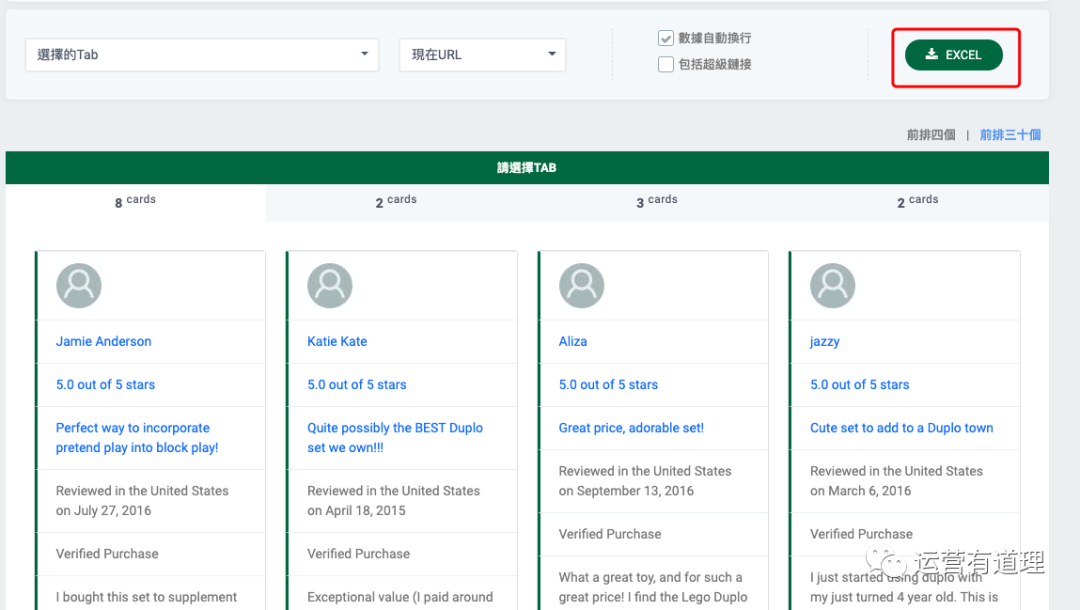Switch to the 8 cards tab

(x=135, y=201)
